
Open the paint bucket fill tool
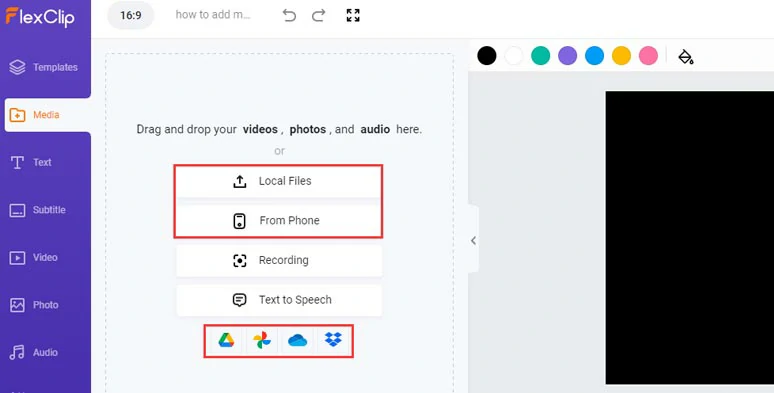click(x=686, y=57)
